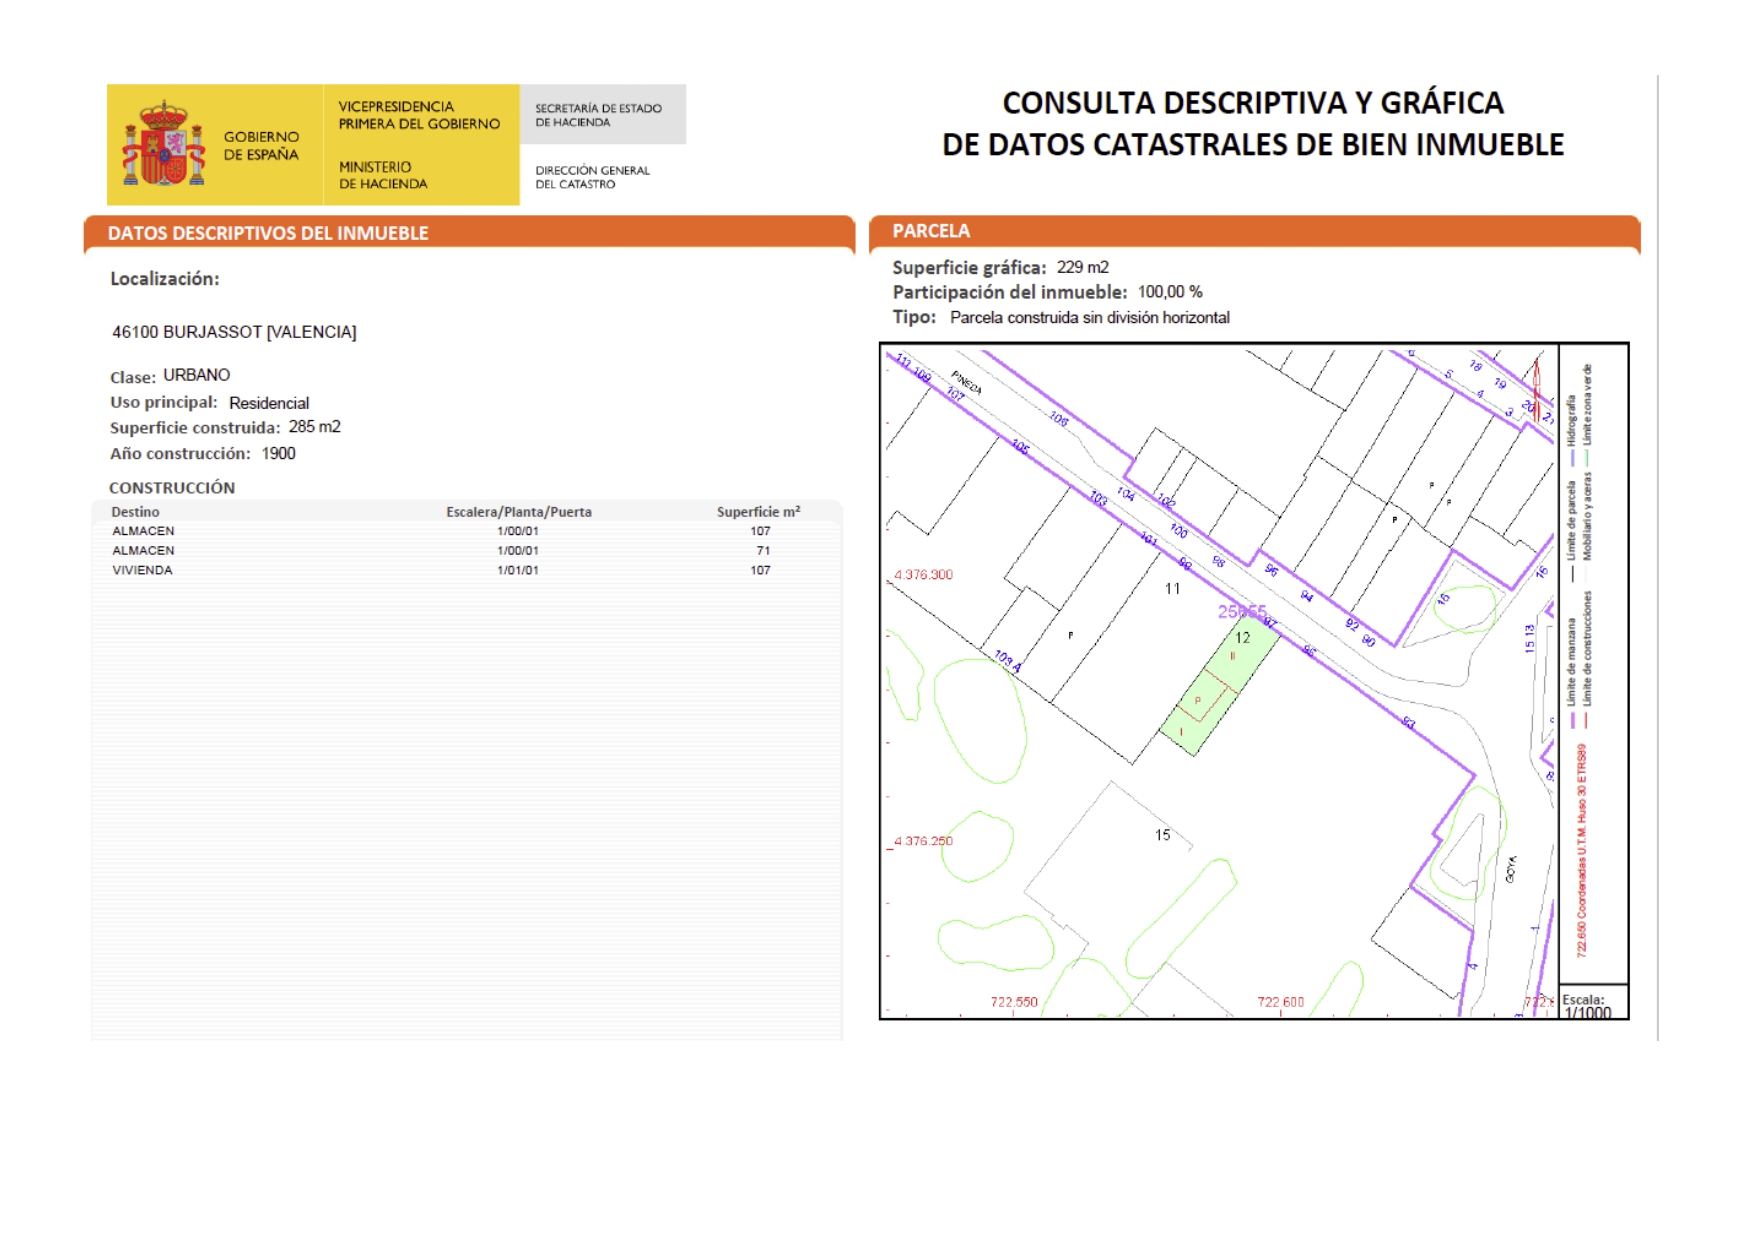This screenshot has height=1240, width=1755.
Task: Click the MINISTERIO DE HACIENDA logo block
Action: pos(383,175)
